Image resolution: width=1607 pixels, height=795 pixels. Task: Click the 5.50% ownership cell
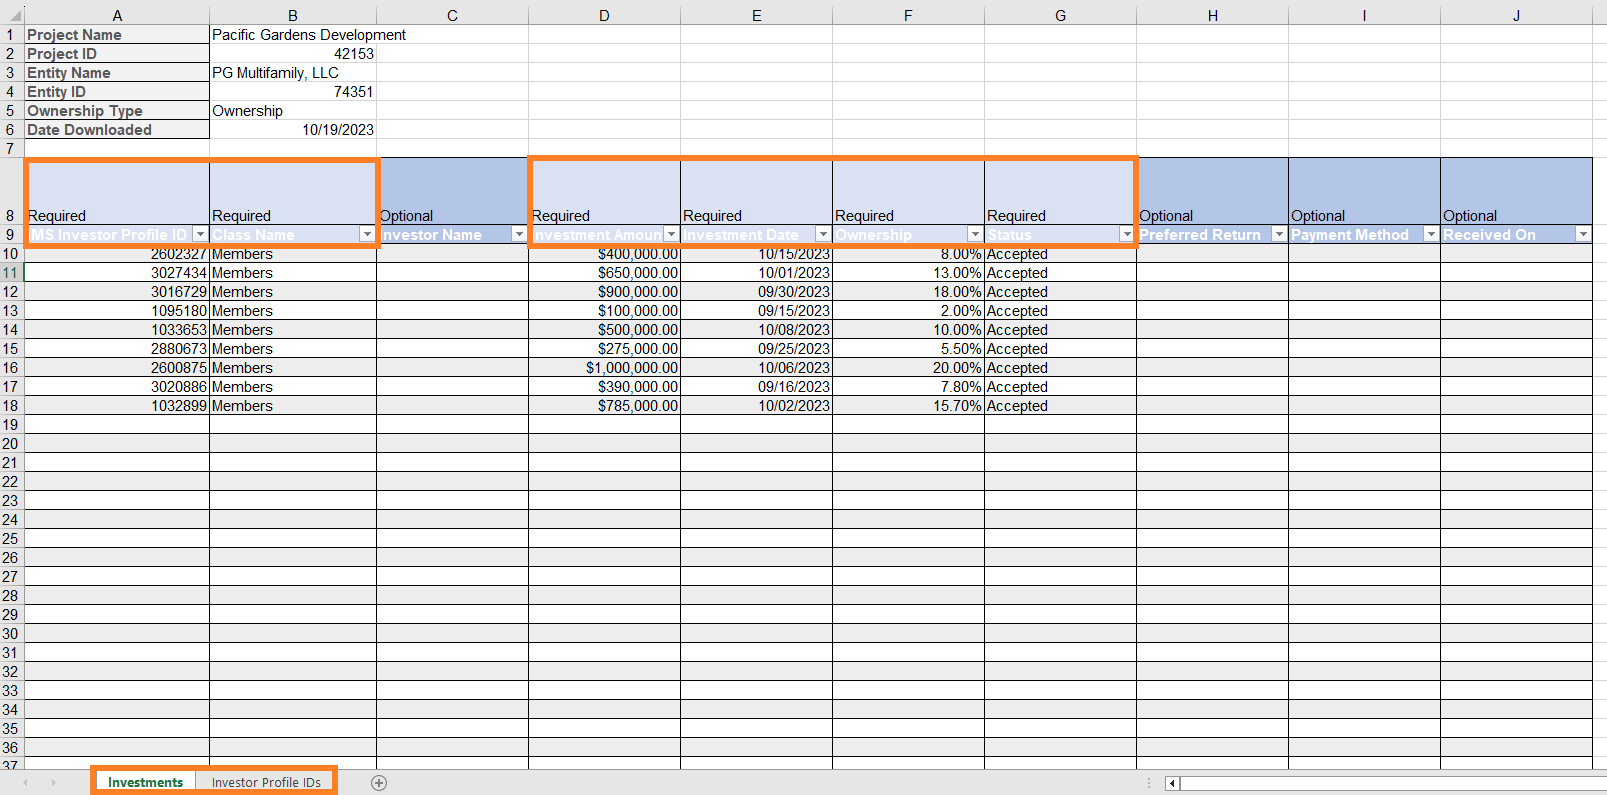[908, 349]
